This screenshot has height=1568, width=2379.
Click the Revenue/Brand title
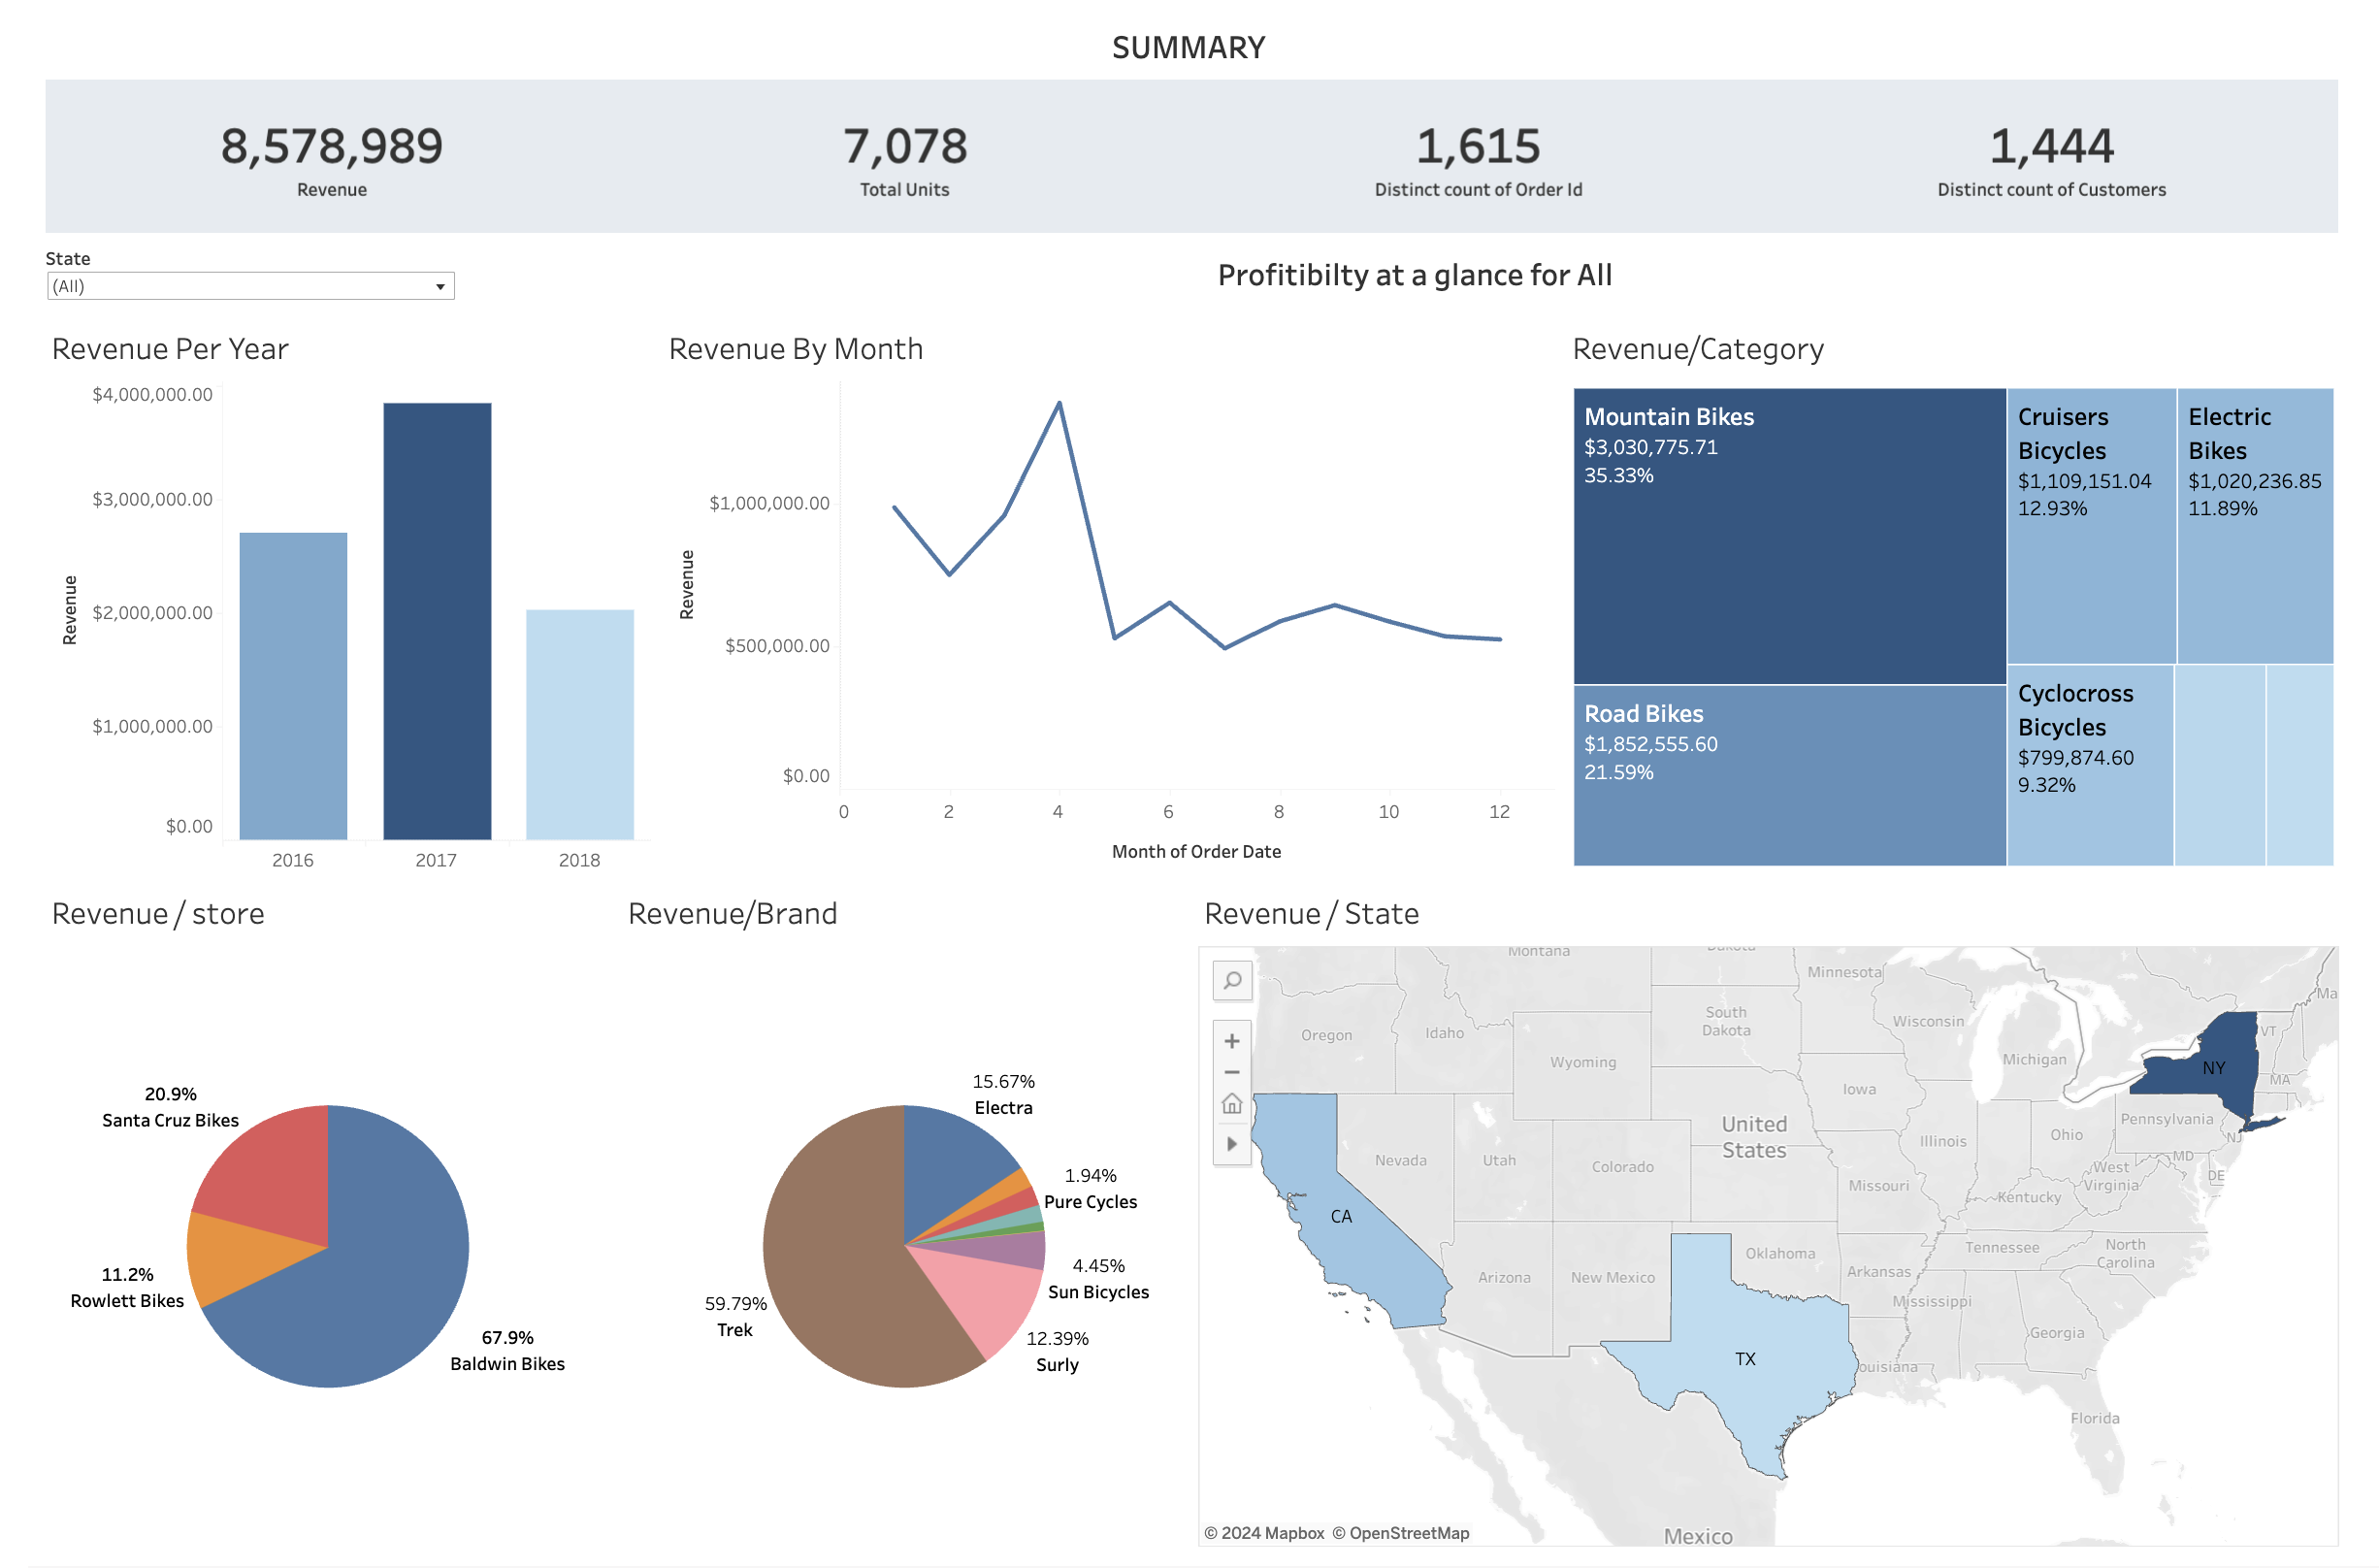point(732,914)
